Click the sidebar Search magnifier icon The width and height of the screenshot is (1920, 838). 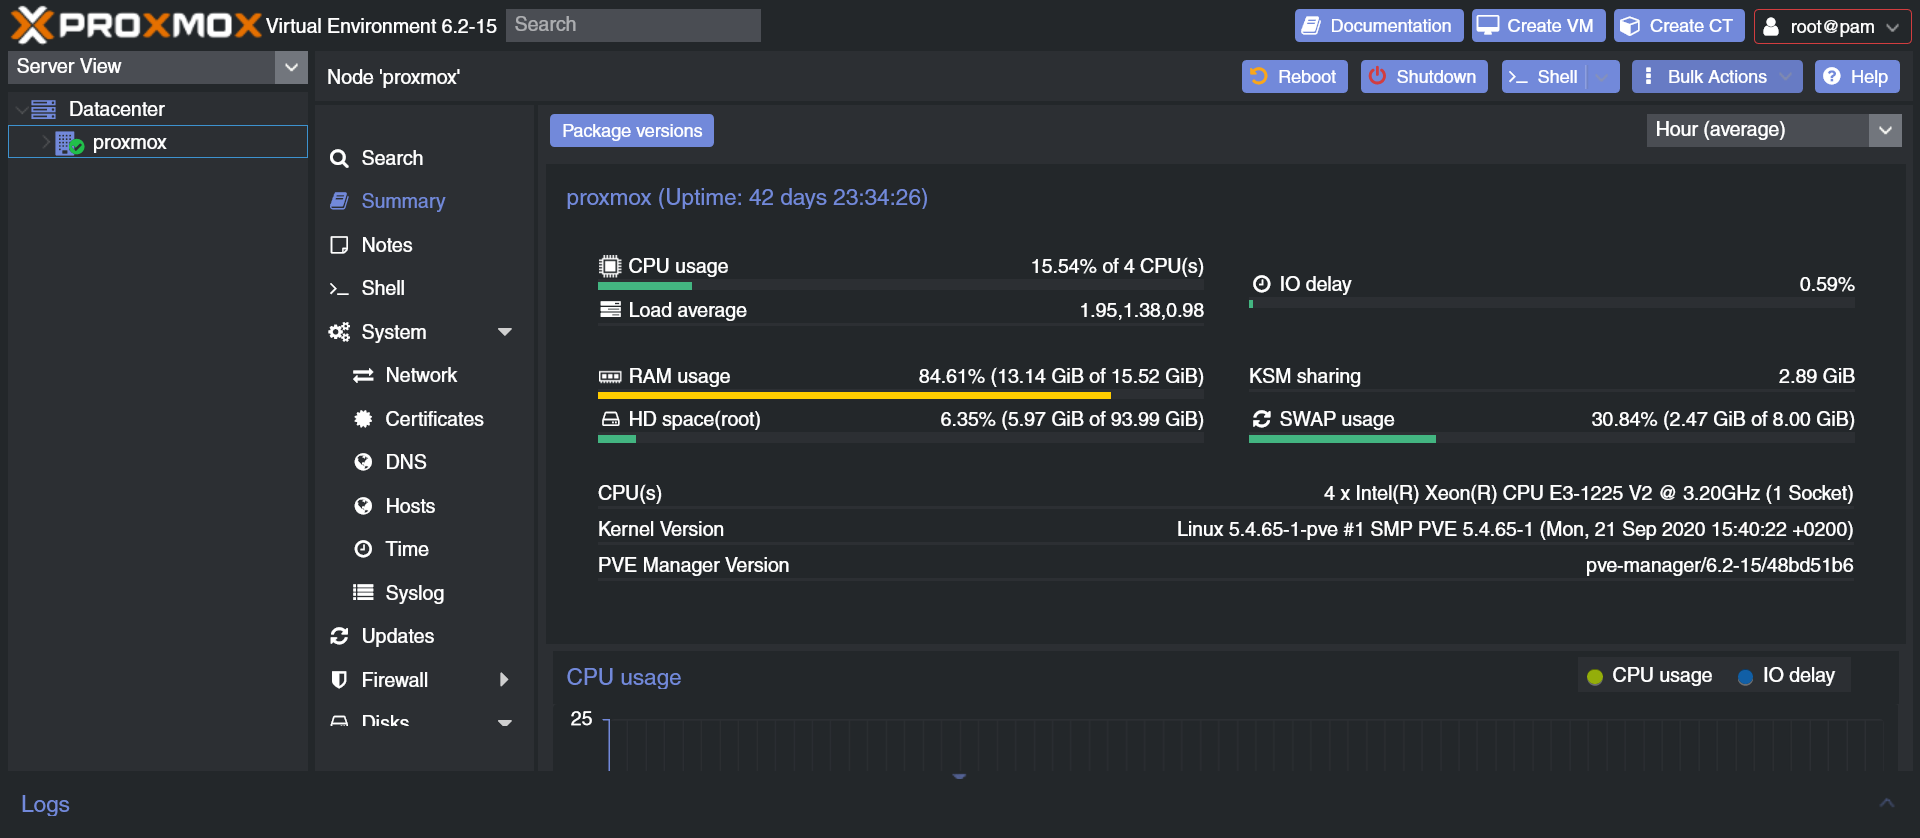[339, 158]
